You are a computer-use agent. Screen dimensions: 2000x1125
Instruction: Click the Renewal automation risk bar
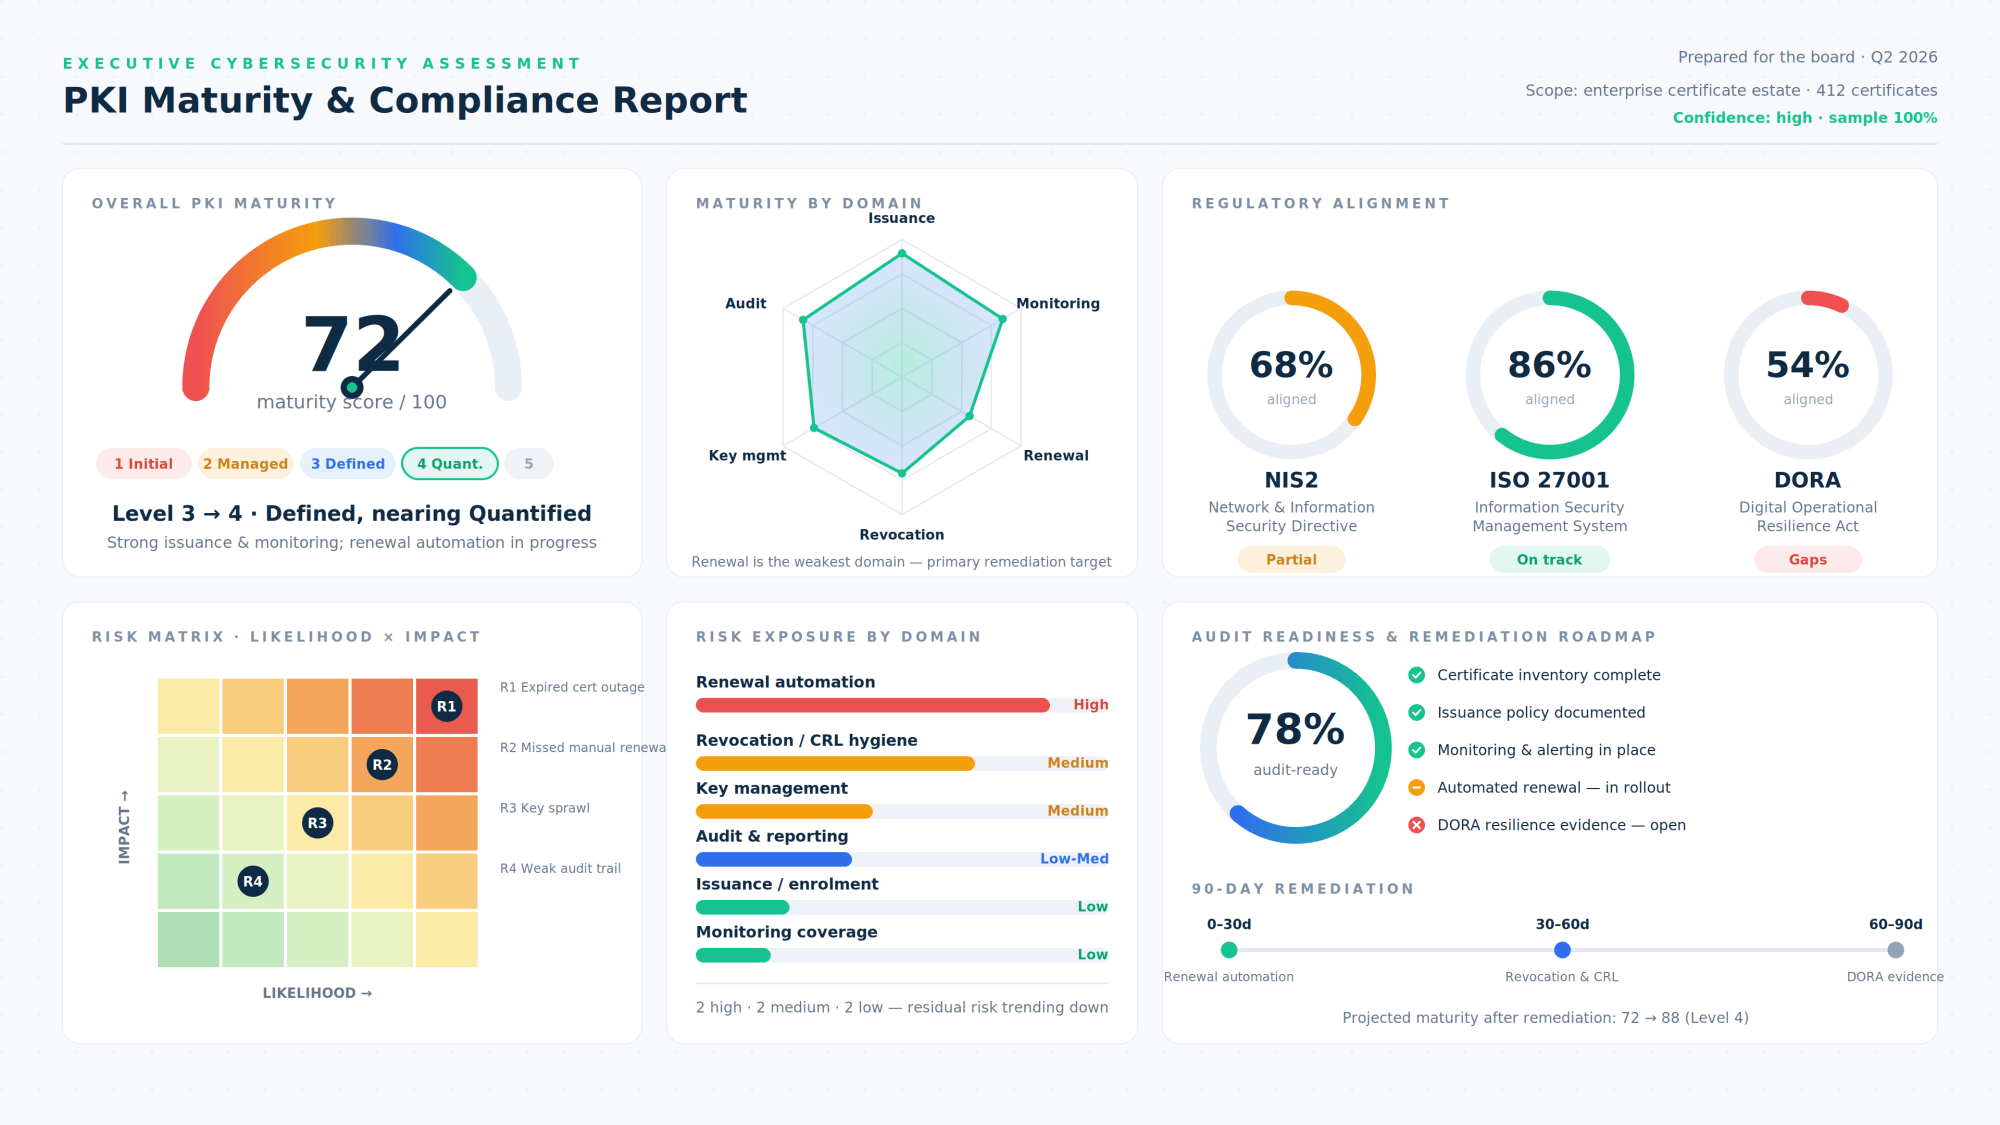(x=902, y=705)
